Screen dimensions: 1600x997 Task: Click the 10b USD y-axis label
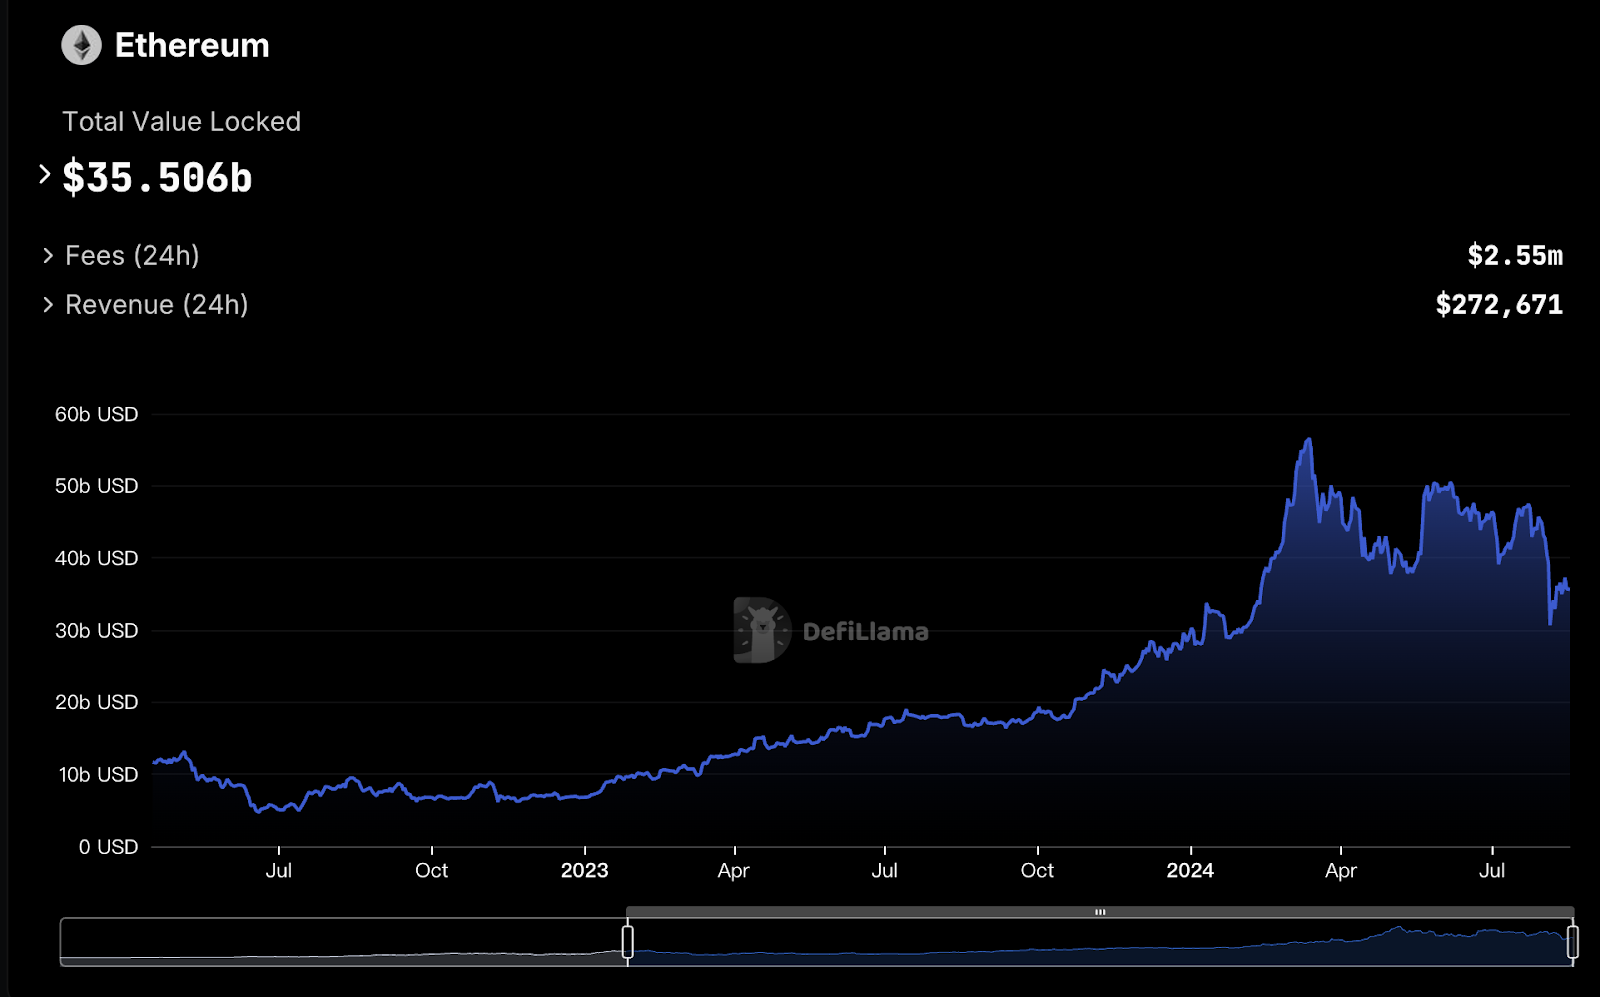(x=98, y=774)
